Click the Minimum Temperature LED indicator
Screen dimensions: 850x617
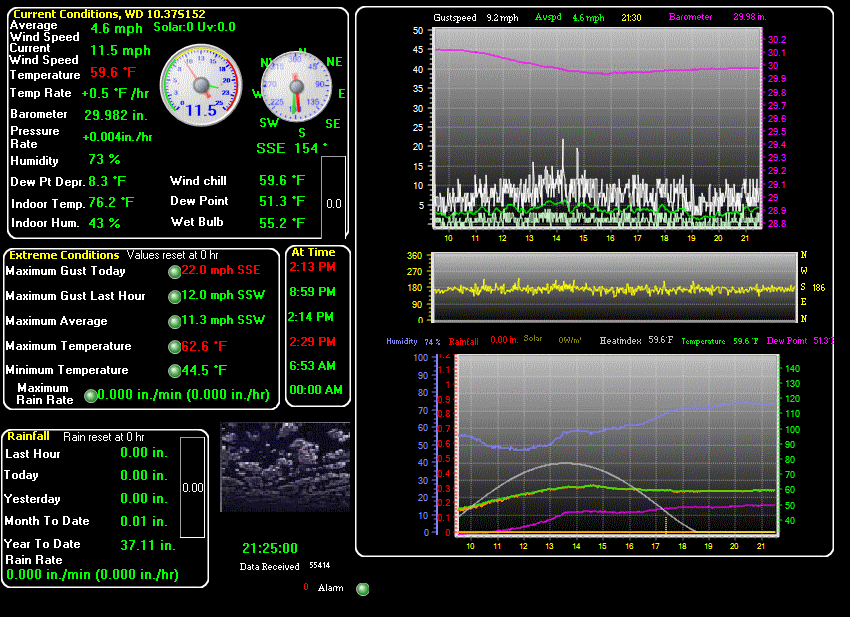[174, 371]
